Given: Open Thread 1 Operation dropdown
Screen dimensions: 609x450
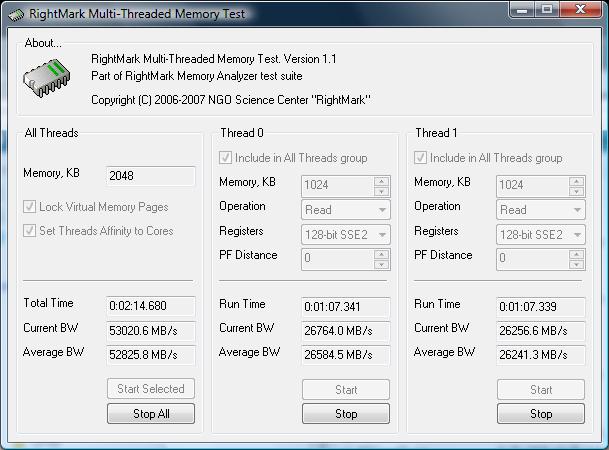Looking at the screenshot, I should pyautogui.click(x=541, y=210).
